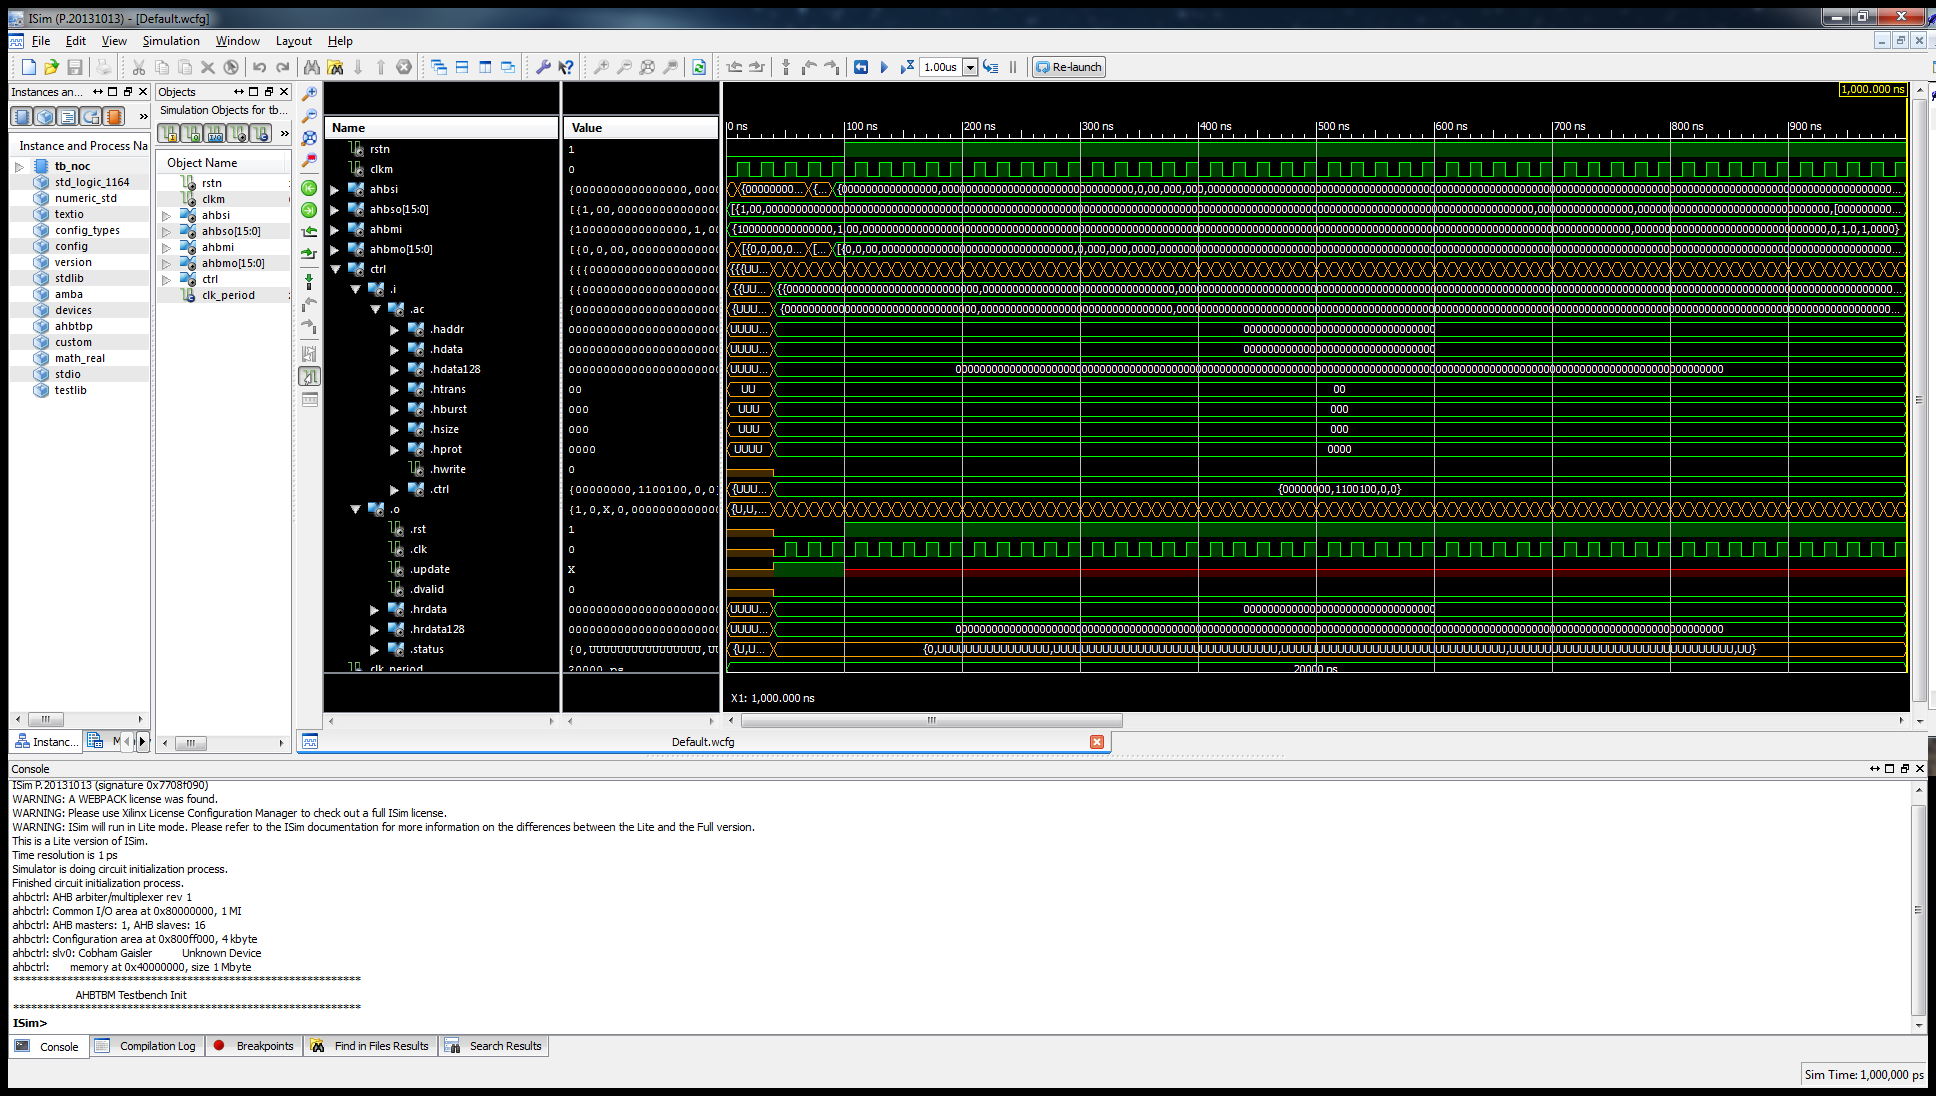Click Zoom to Full View sidebar icon
The height and width of the screenshot is (1096, 1936).
coord(310,138)
